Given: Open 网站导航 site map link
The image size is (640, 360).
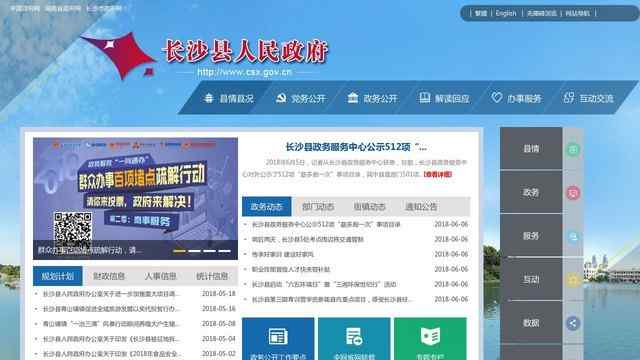Looking at the screenshot, I should [578, 13].
